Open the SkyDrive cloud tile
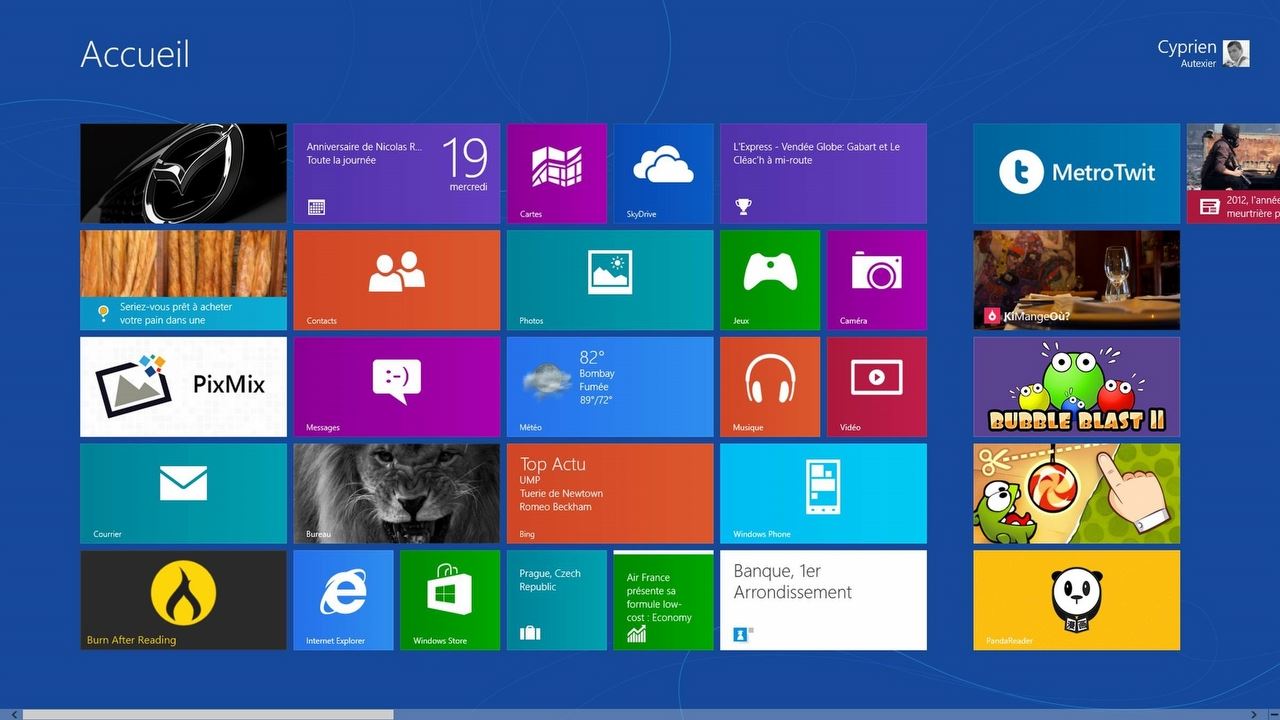Screen dimensions: 1280x720 (x=663, y=173)
